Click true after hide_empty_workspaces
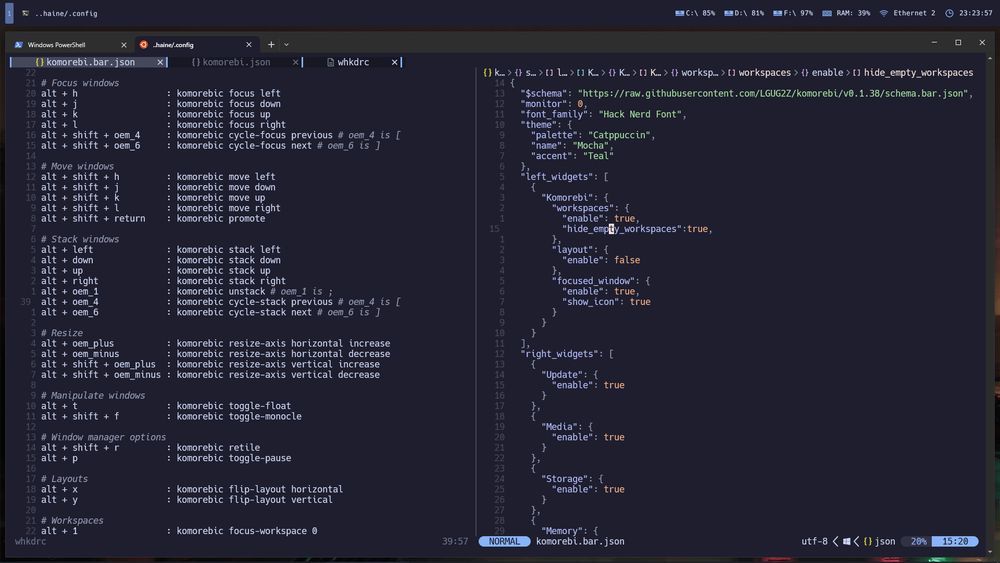 [x=697, y=229]
